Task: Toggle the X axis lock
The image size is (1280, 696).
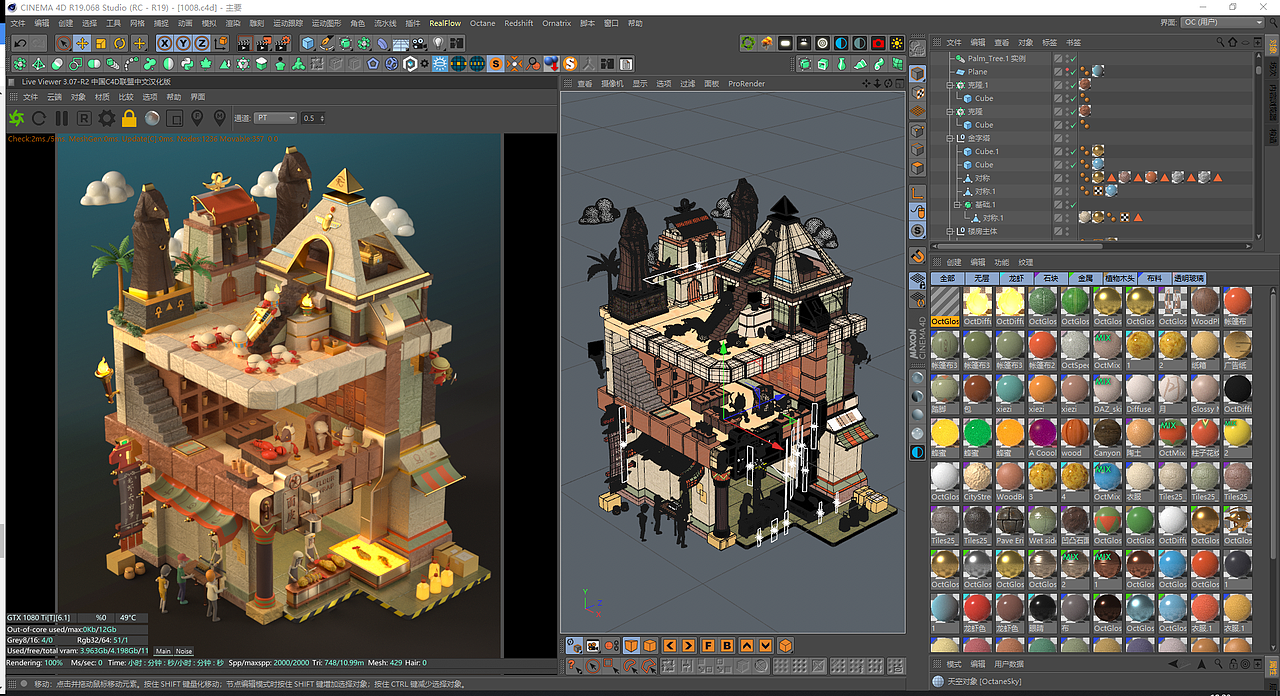Action: pyautogui.click(x=165, y=43)
